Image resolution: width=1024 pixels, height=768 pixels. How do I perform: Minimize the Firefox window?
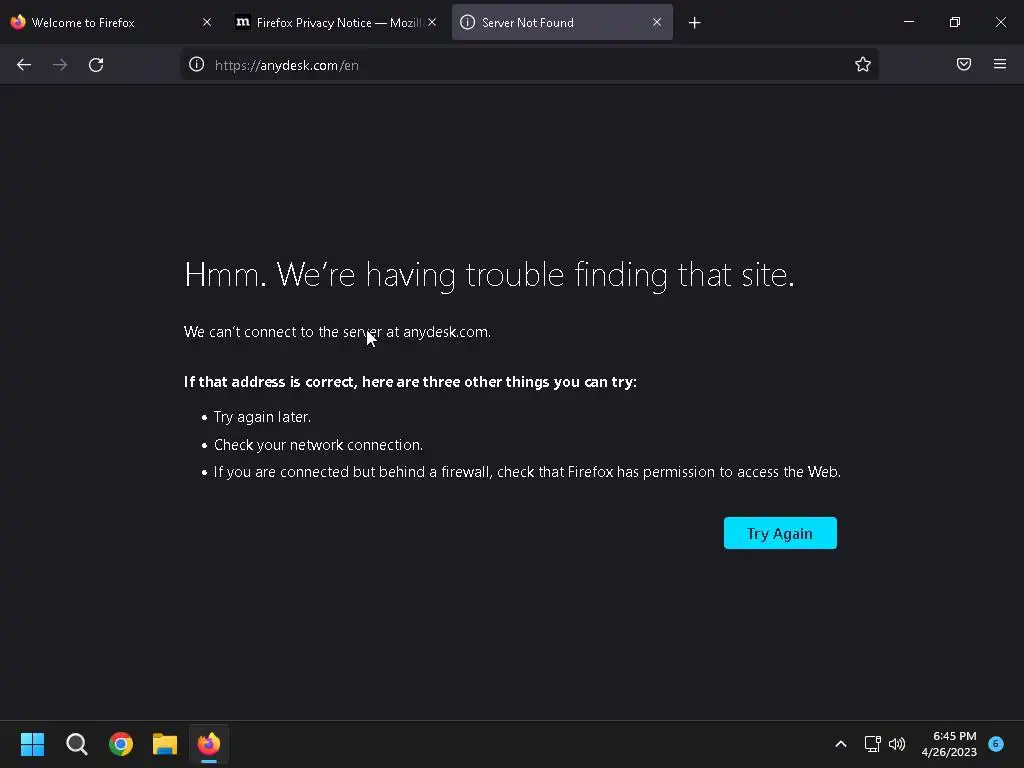[x=908, y=22]
